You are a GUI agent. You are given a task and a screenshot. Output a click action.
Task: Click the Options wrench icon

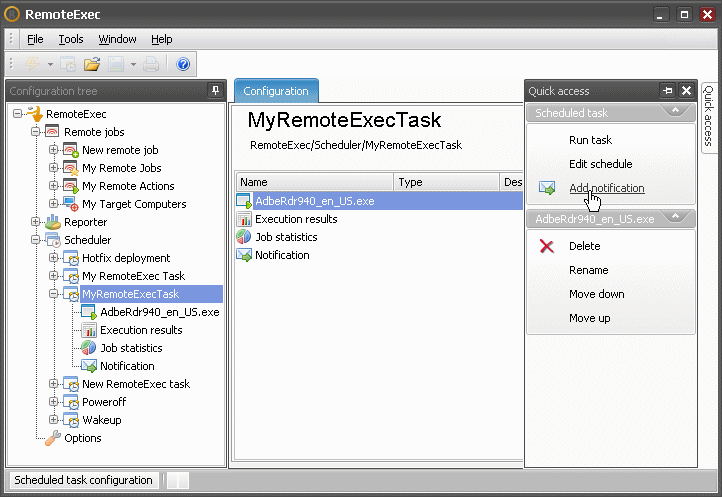click(x=52, y=438)
